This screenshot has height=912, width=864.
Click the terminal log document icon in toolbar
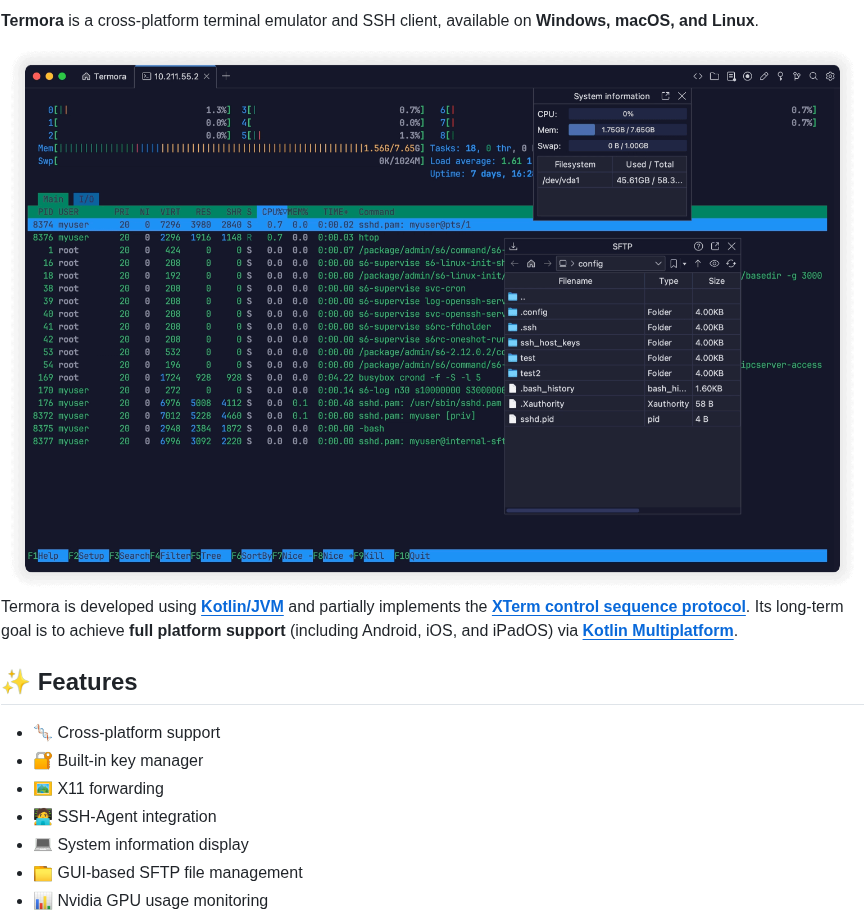[x=731, y=76]
